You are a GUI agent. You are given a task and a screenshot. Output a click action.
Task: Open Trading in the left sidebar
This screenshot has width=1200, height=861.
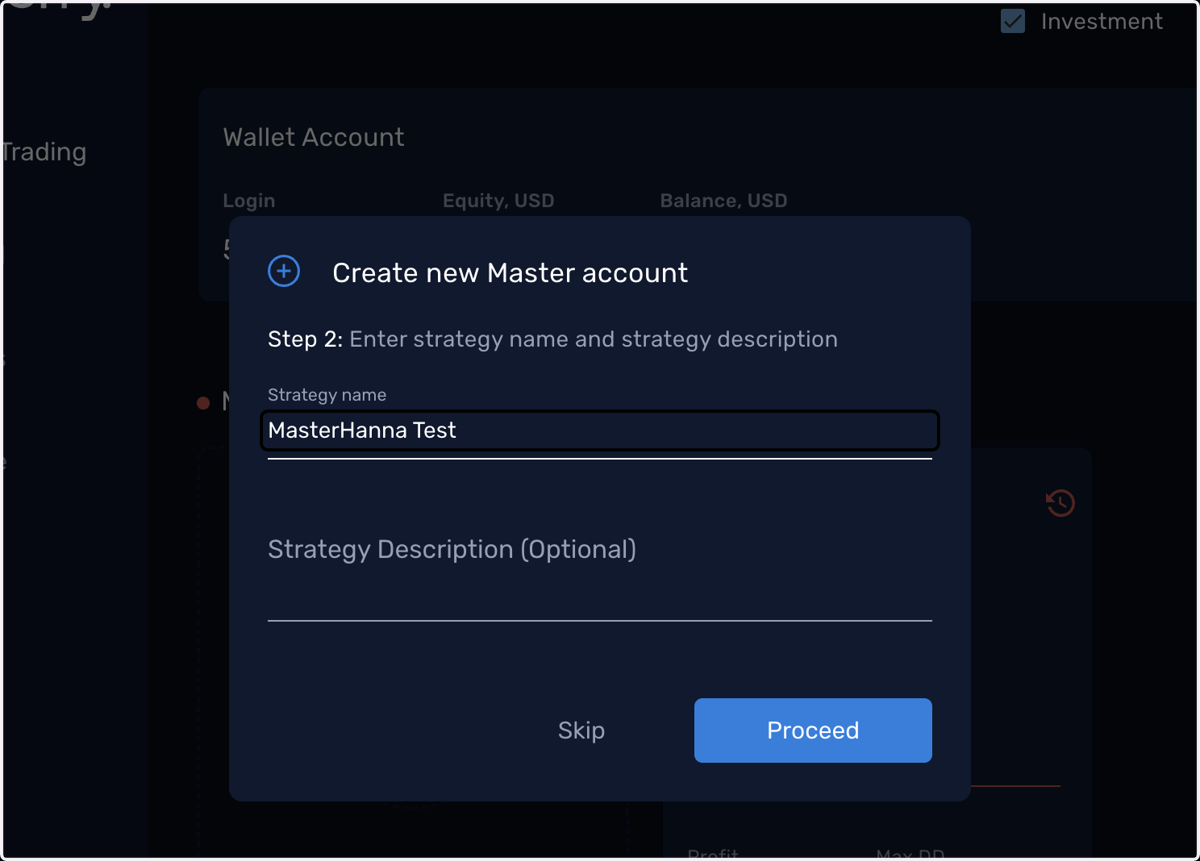coord(43,152)
